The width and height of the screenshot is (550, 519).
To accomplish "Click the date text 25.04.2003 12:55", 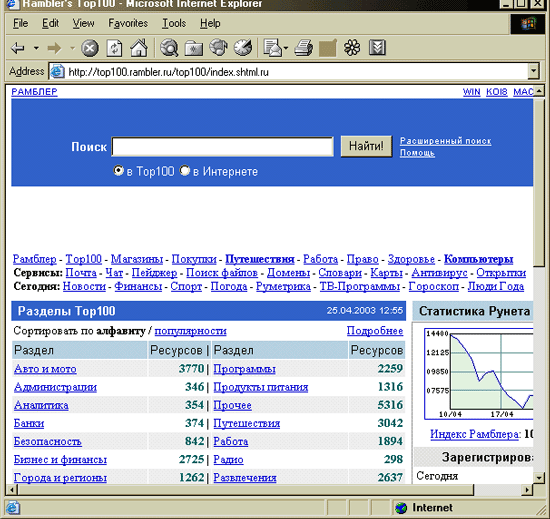I will [365, 310].
